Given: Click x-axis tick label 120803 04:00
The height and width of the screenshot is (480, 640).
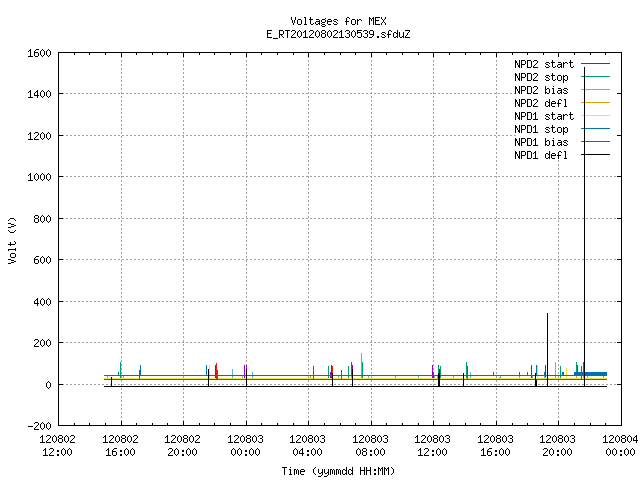Looking at the screenshot, I should click(307, 446).
